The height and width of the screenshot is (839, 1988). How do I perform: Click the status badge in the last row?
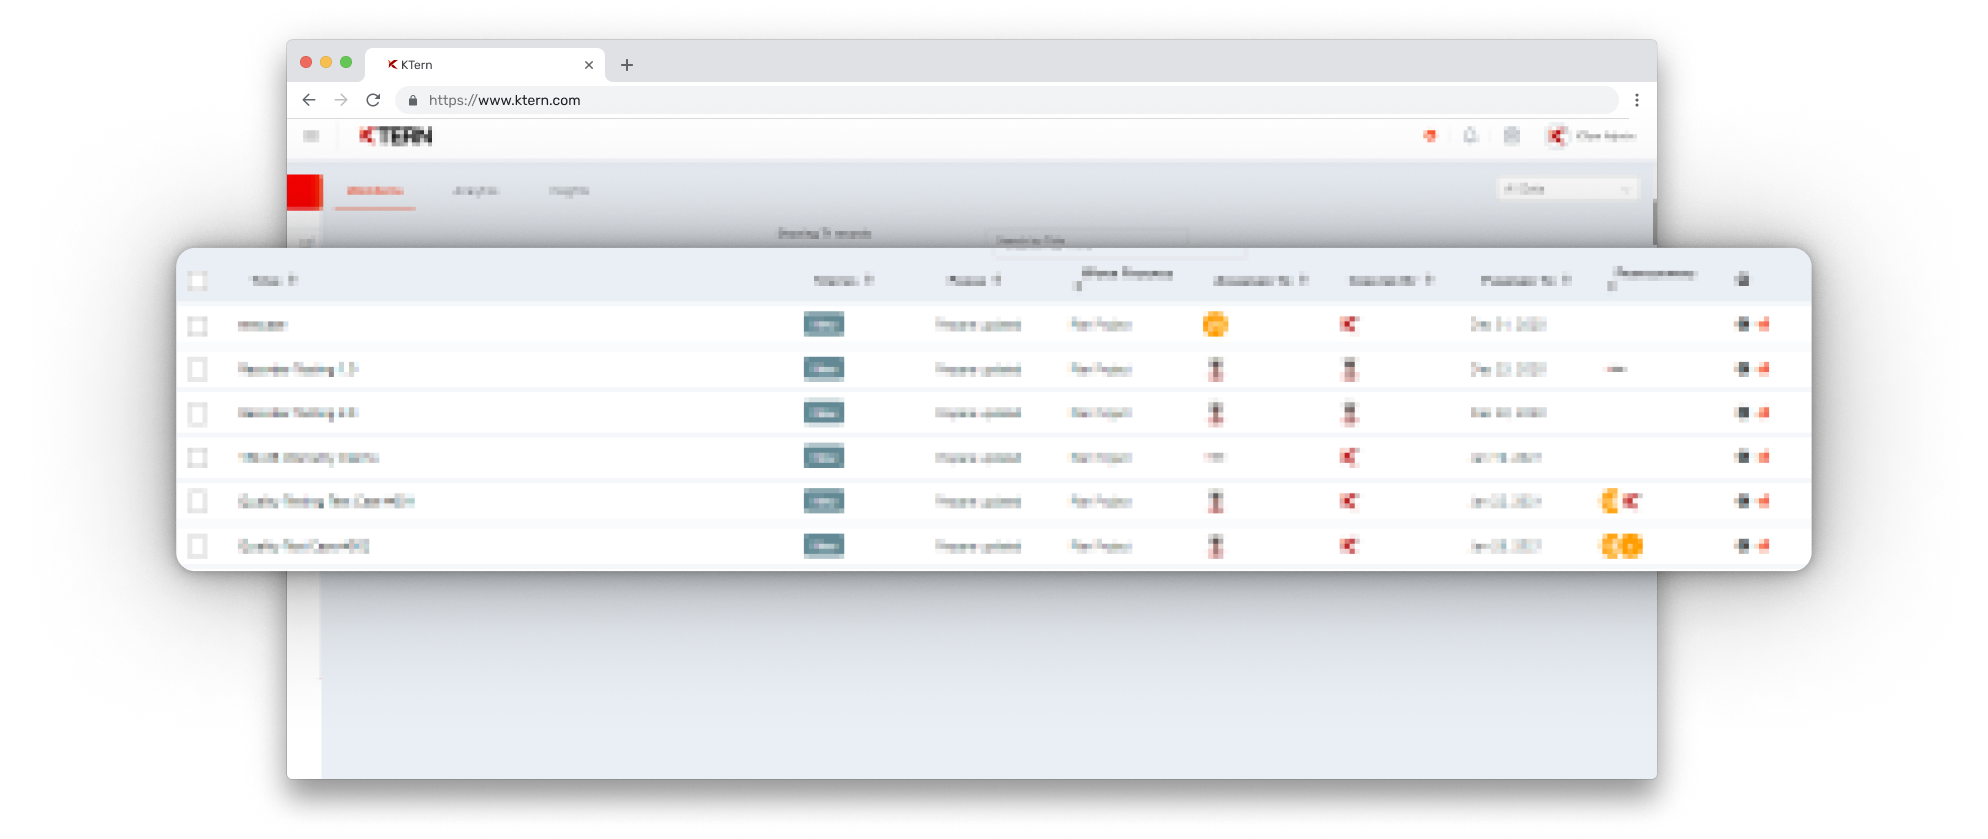point(824,545)
